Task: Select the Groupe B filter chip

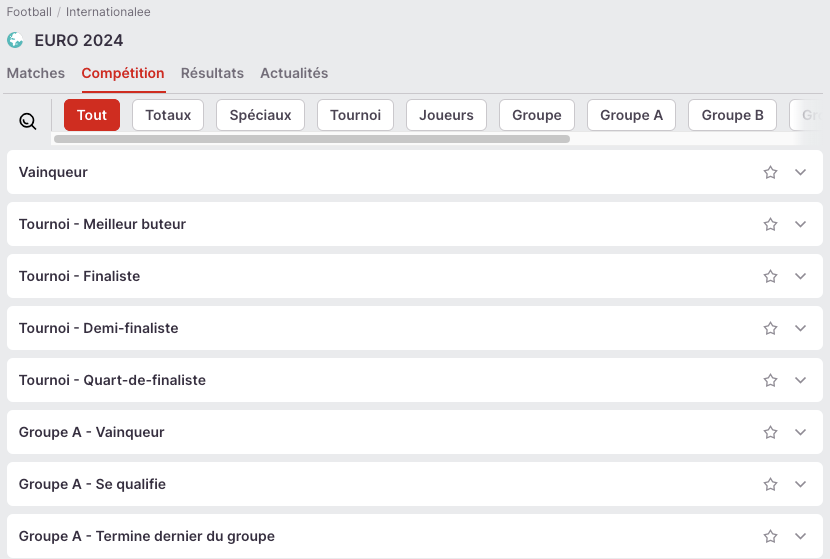Action: pyautogui.click(x=733, y=115)
